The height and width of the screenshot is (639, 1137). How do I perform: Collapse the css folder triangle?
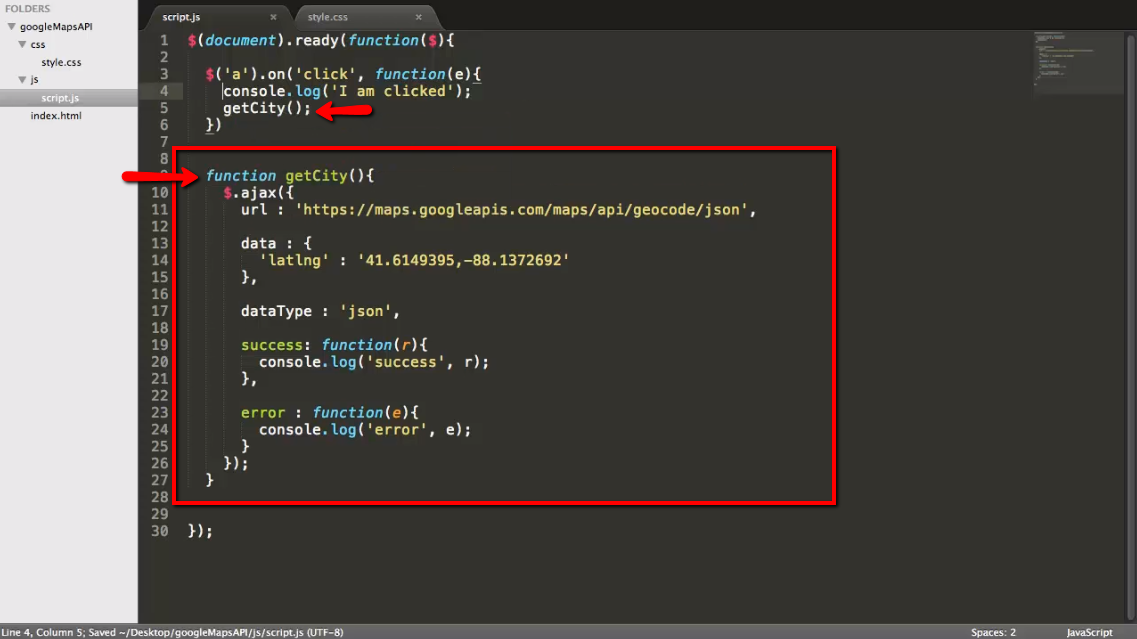22,44
